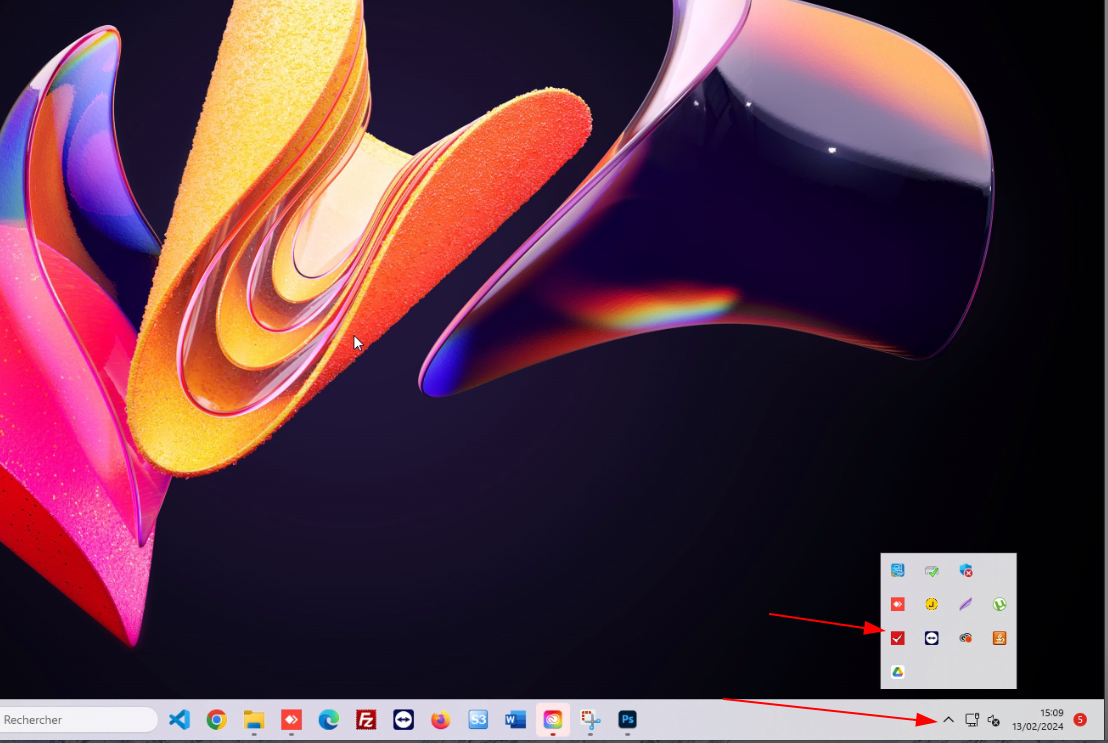Click the safely remove hardware tray icon
This screenshot has height=743, width=1108.
(931, 570)
